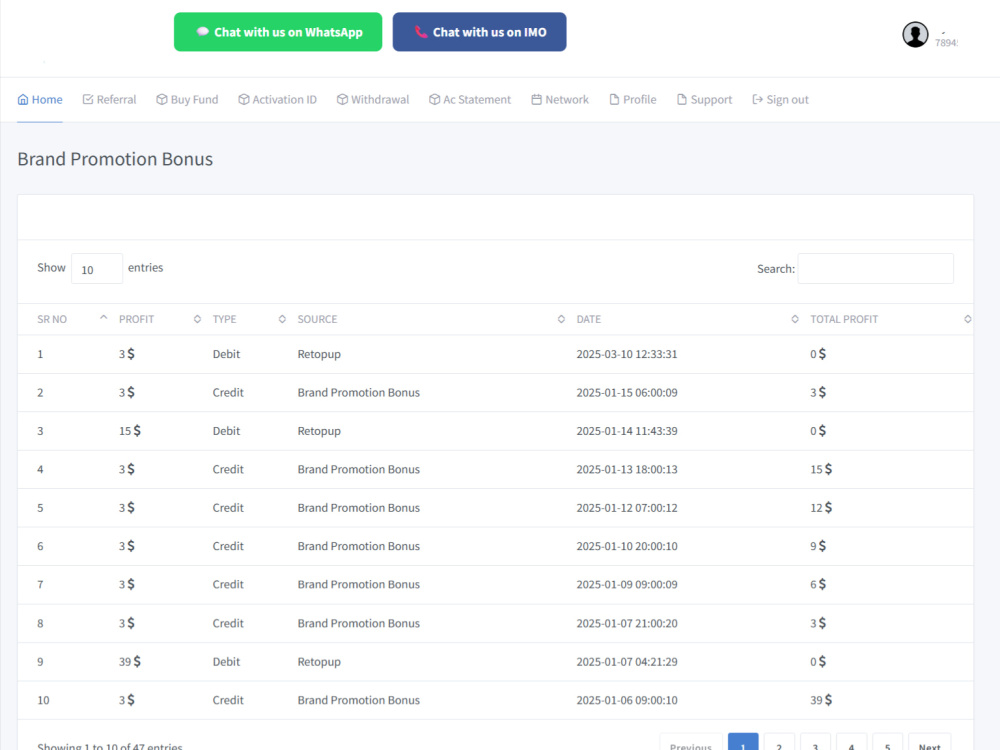
Task: Click Chat with us on IMO button
Action: [480, 32]
